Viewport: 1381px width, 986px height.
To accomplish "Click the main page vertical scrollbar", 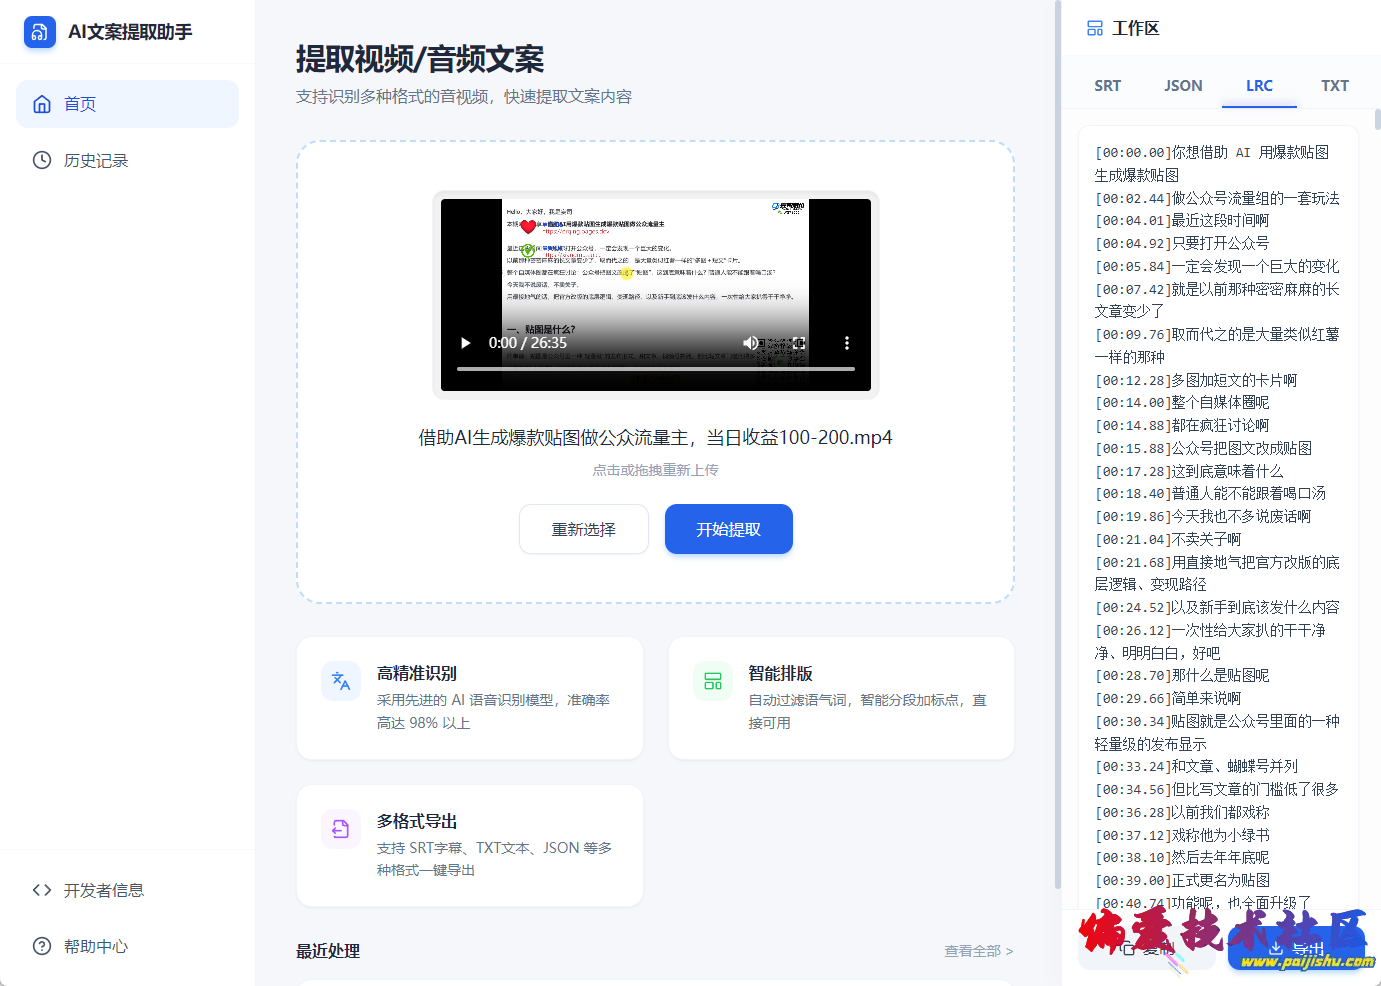I will coord(1058,444).
